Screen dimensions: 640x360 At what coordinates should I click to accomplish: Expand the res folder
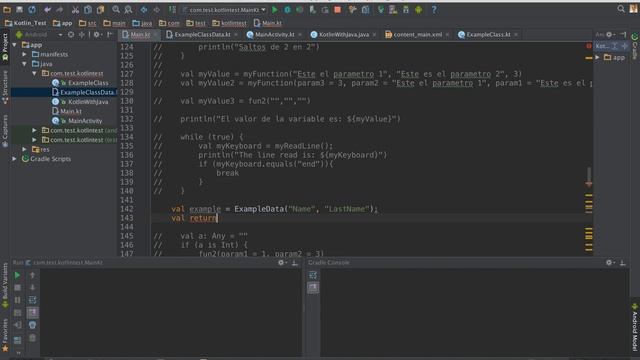(x=24, y=149)
